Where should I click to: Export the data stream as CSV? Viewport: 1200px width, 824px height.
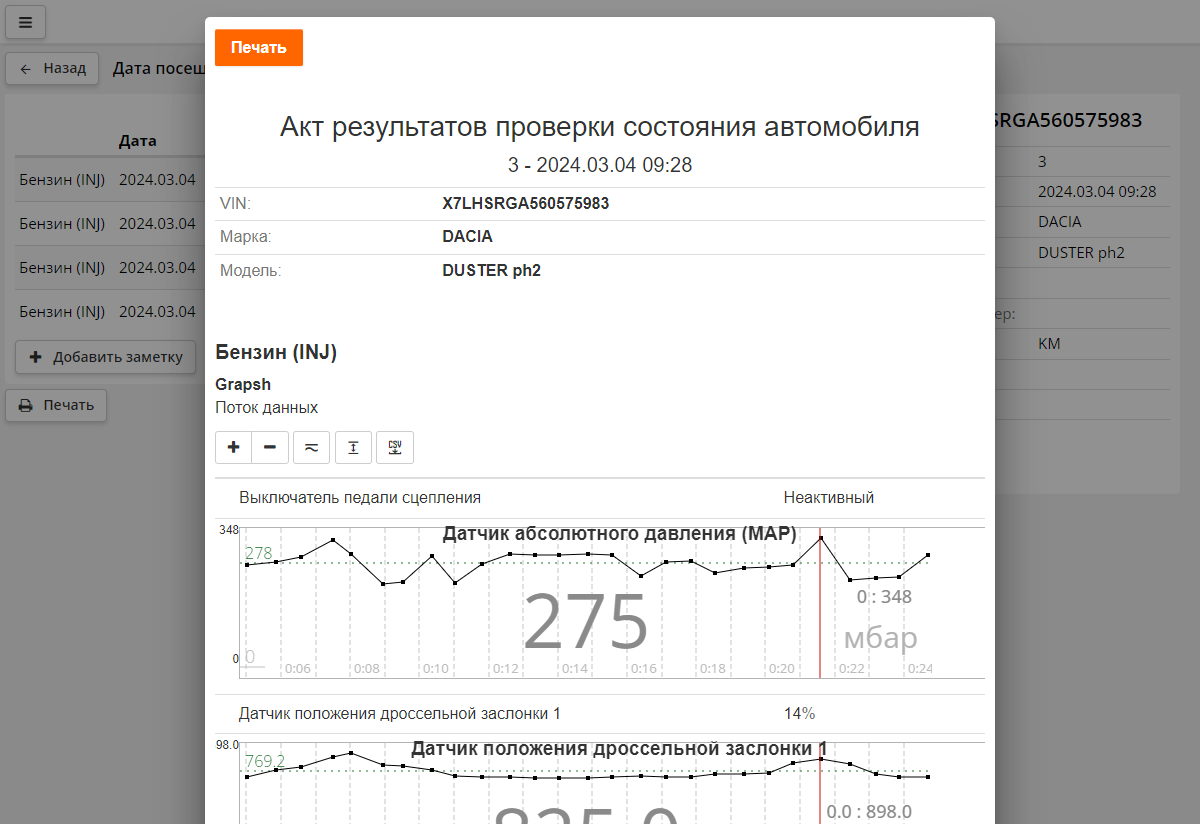coord(394,447)
